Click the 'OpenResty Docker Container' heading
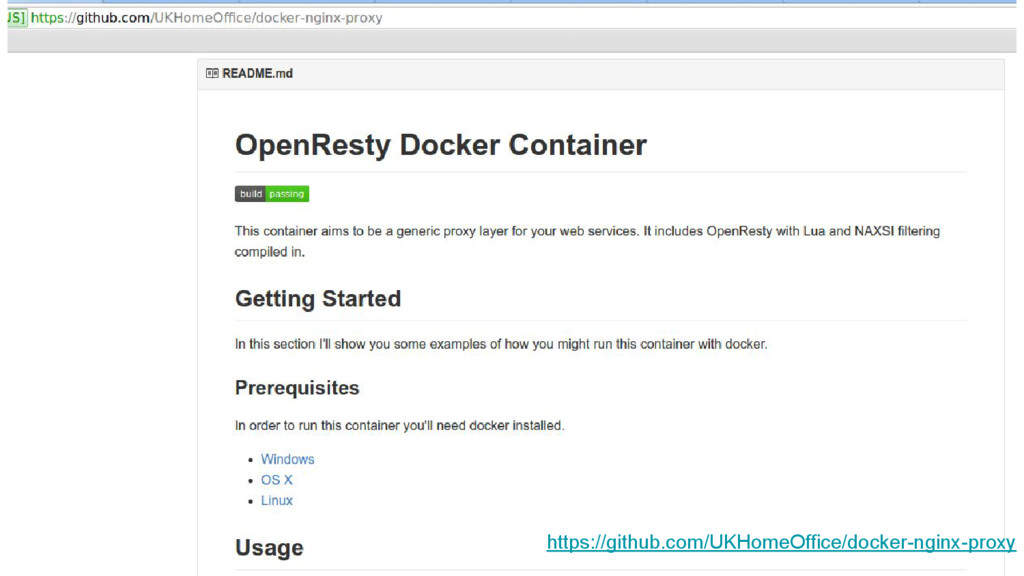The width and height of the screenshot is (1024, 576). (440, 145)
